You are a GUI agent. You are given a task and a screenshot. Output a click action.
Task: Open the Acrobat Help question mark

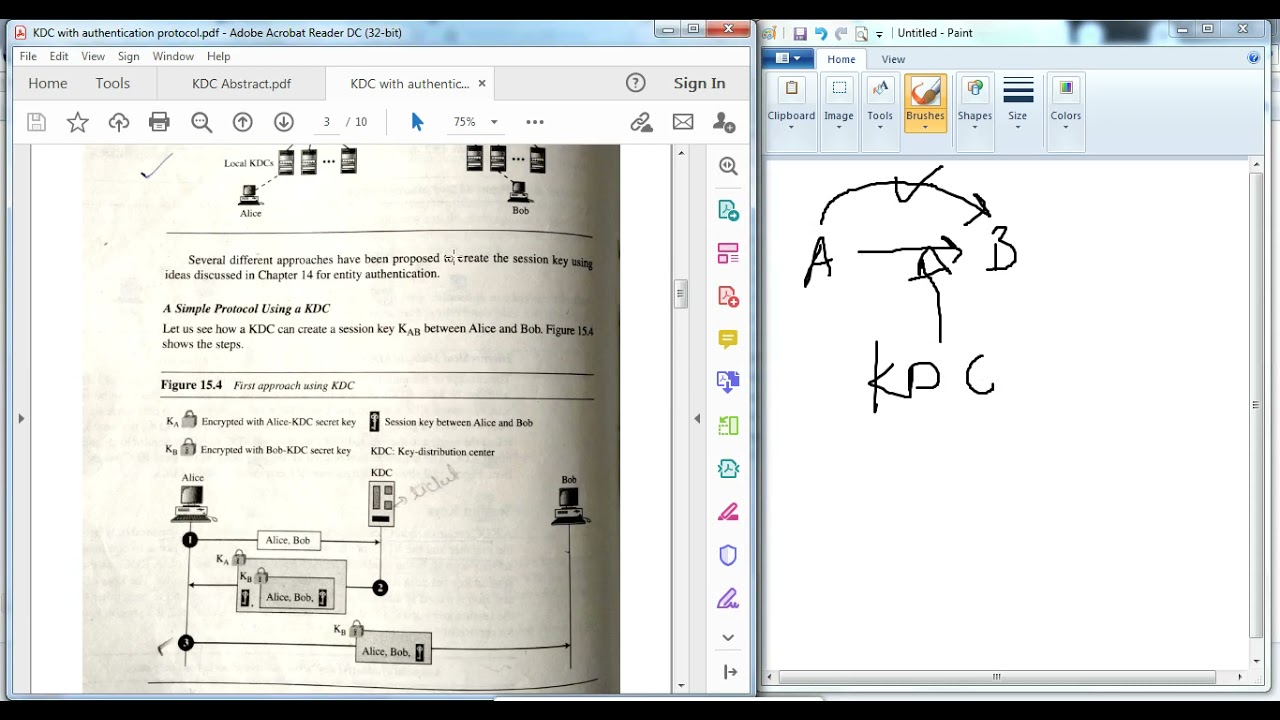pyautogui.click(x=635, y=83)
